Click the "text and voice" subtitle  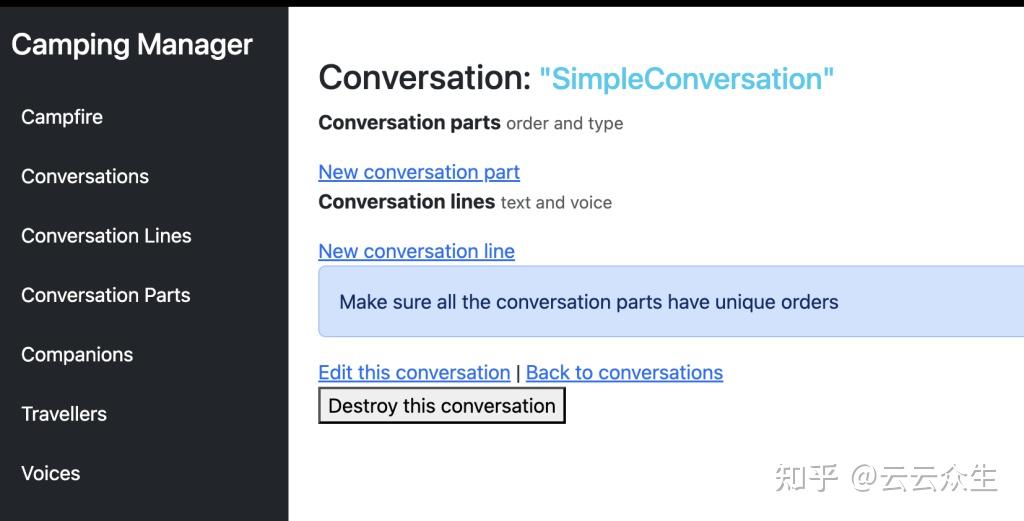(556, 203)
